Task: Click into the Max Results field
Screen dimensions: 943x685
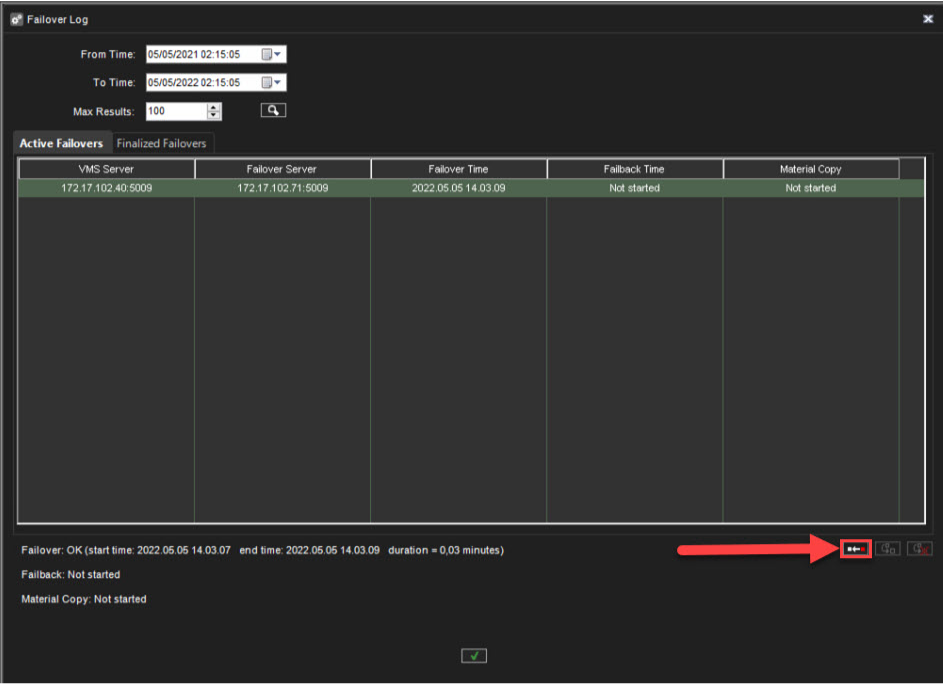Action: (175, 111)
